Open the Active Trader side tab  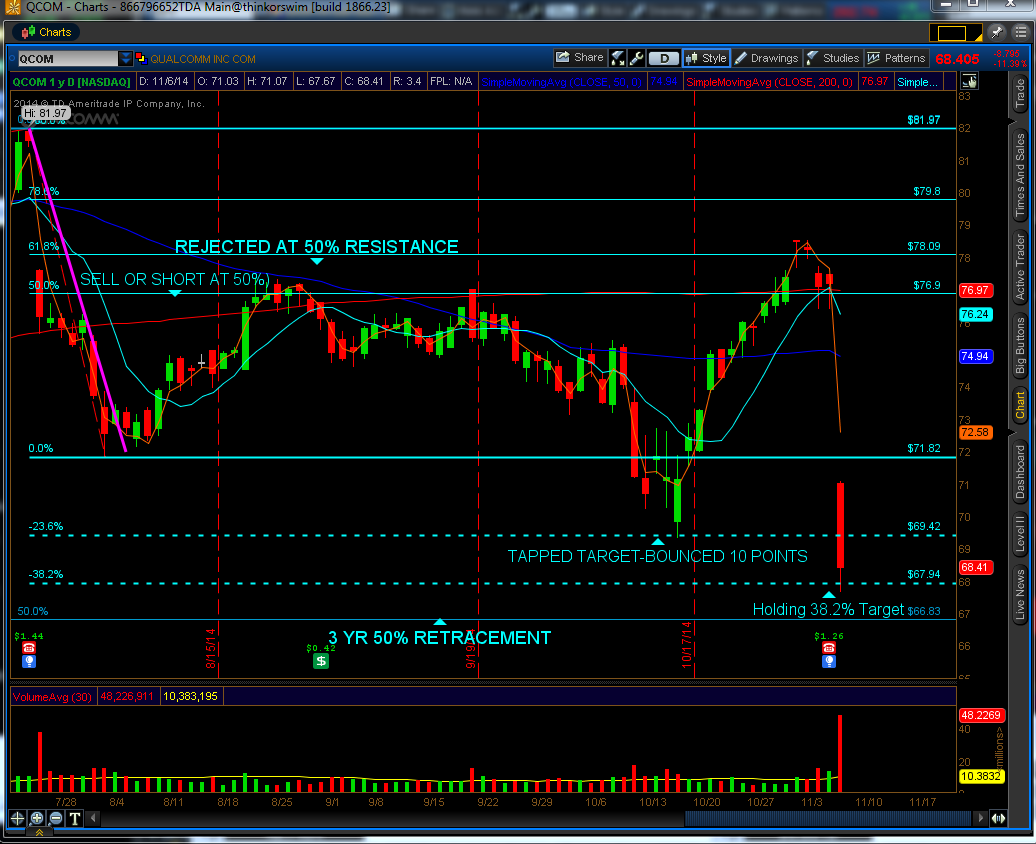(x=1020, y=266)
